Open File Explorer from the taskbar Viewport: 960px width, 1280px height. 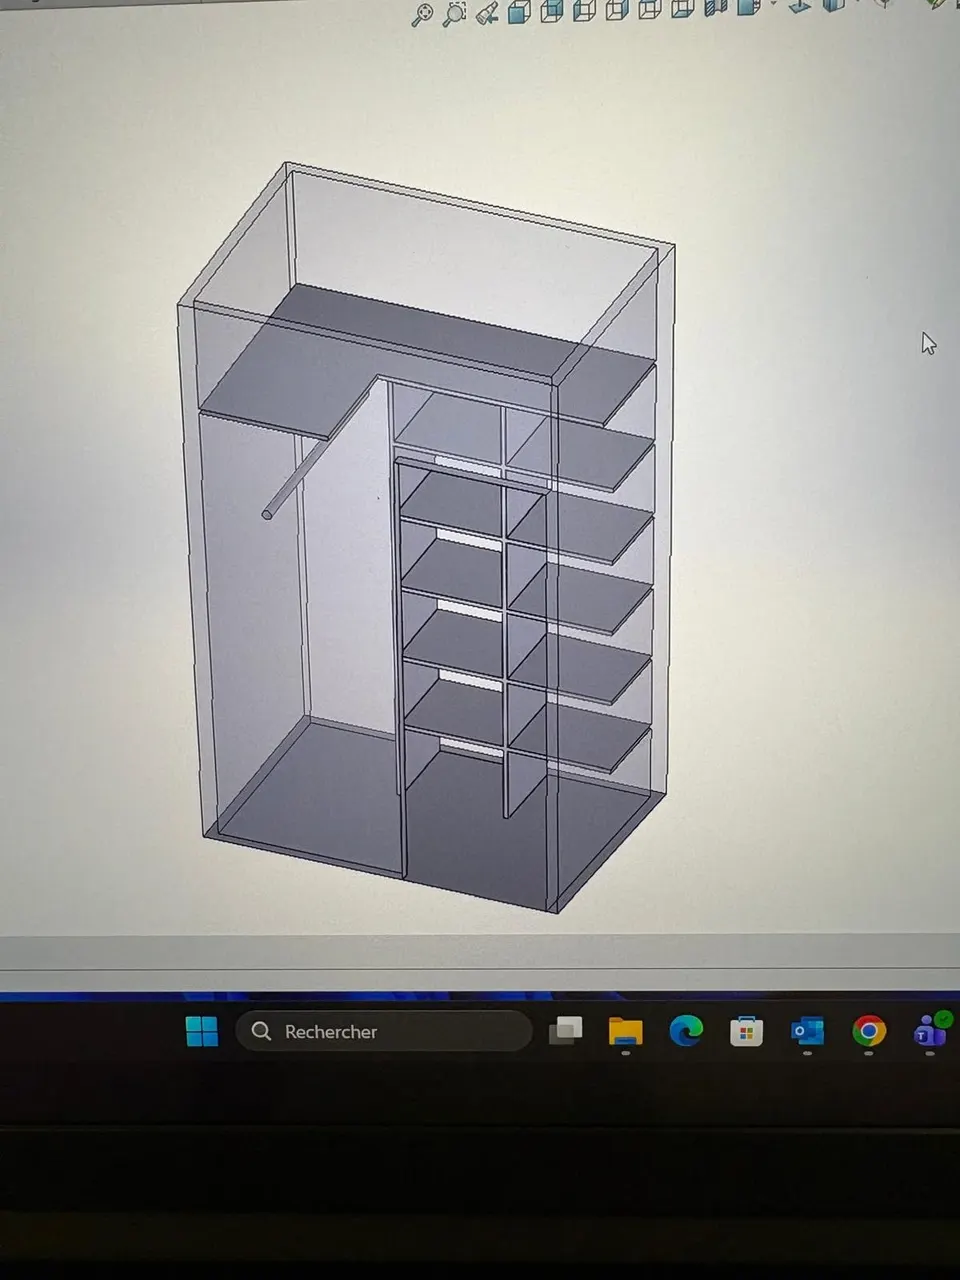[x=626, y=1032]
